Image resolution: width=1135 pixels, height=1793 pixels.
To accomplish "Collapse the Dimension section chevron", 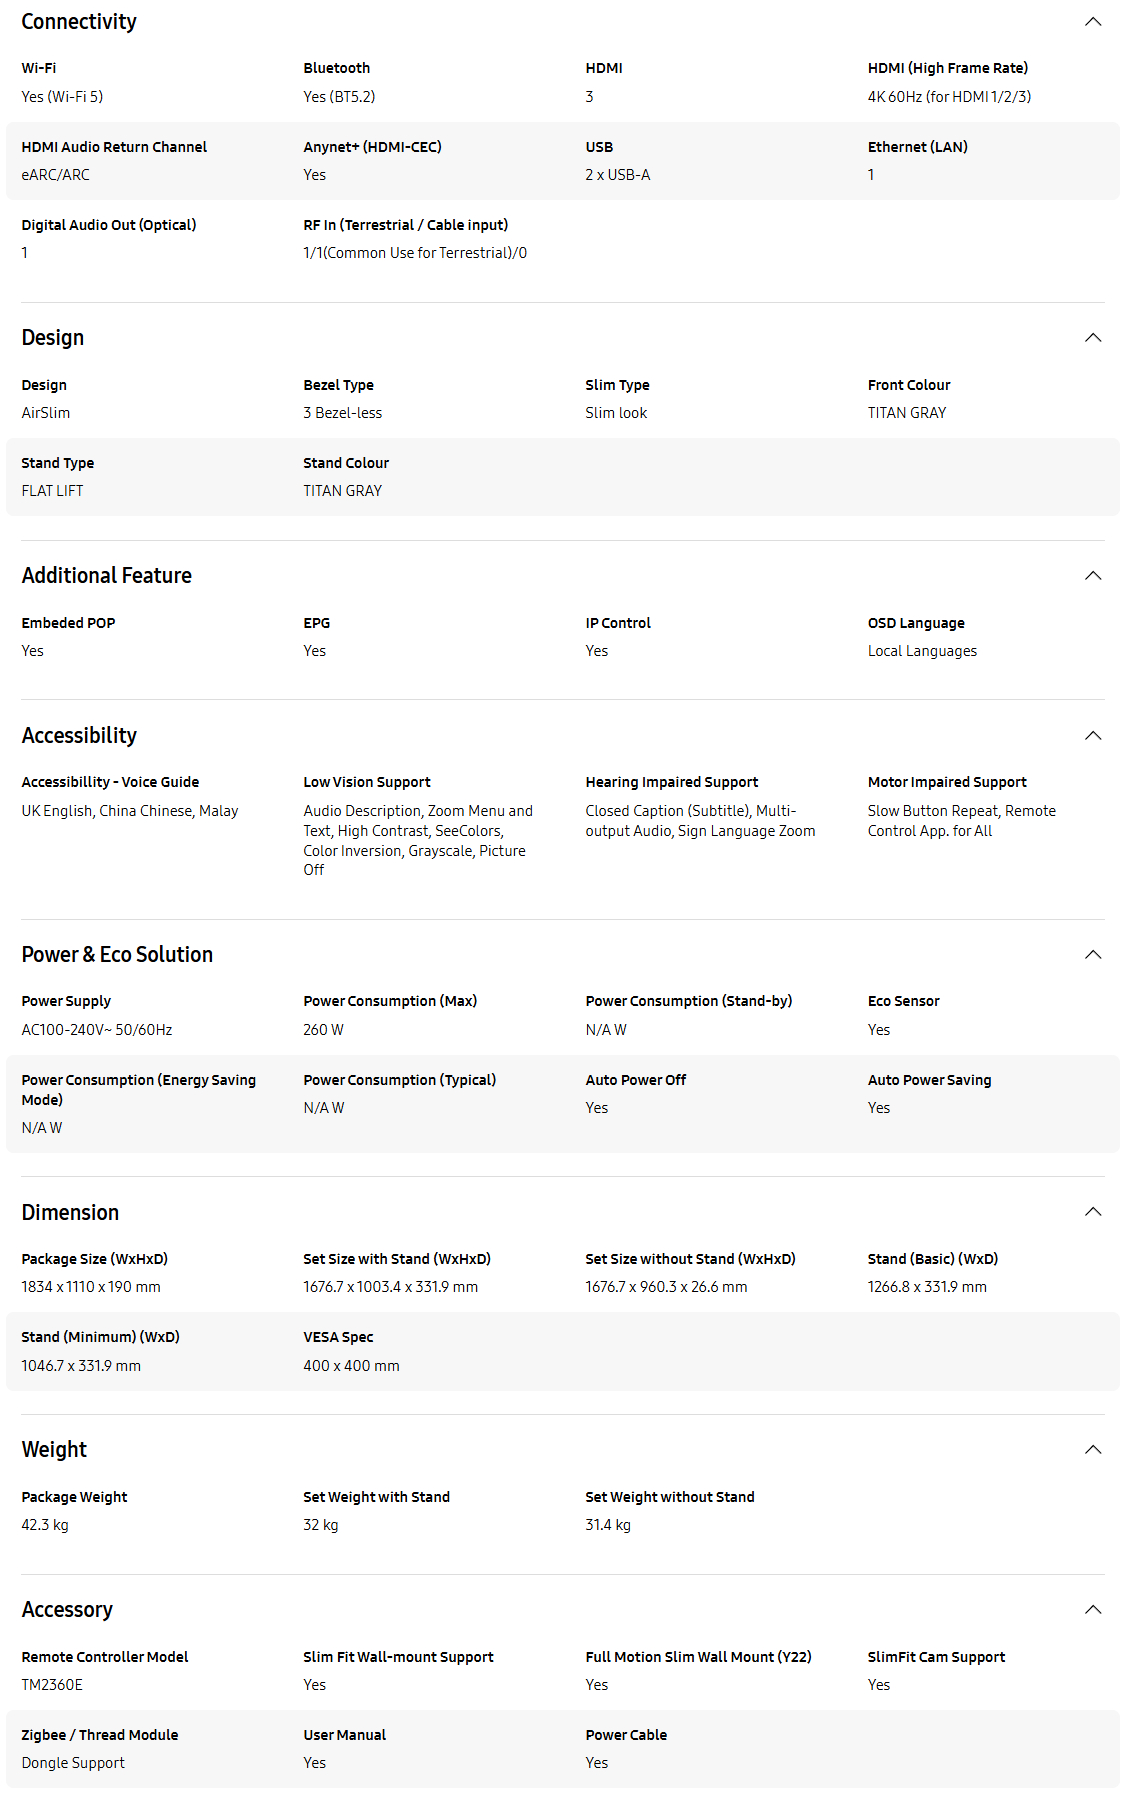I will coord(1093,1212).
